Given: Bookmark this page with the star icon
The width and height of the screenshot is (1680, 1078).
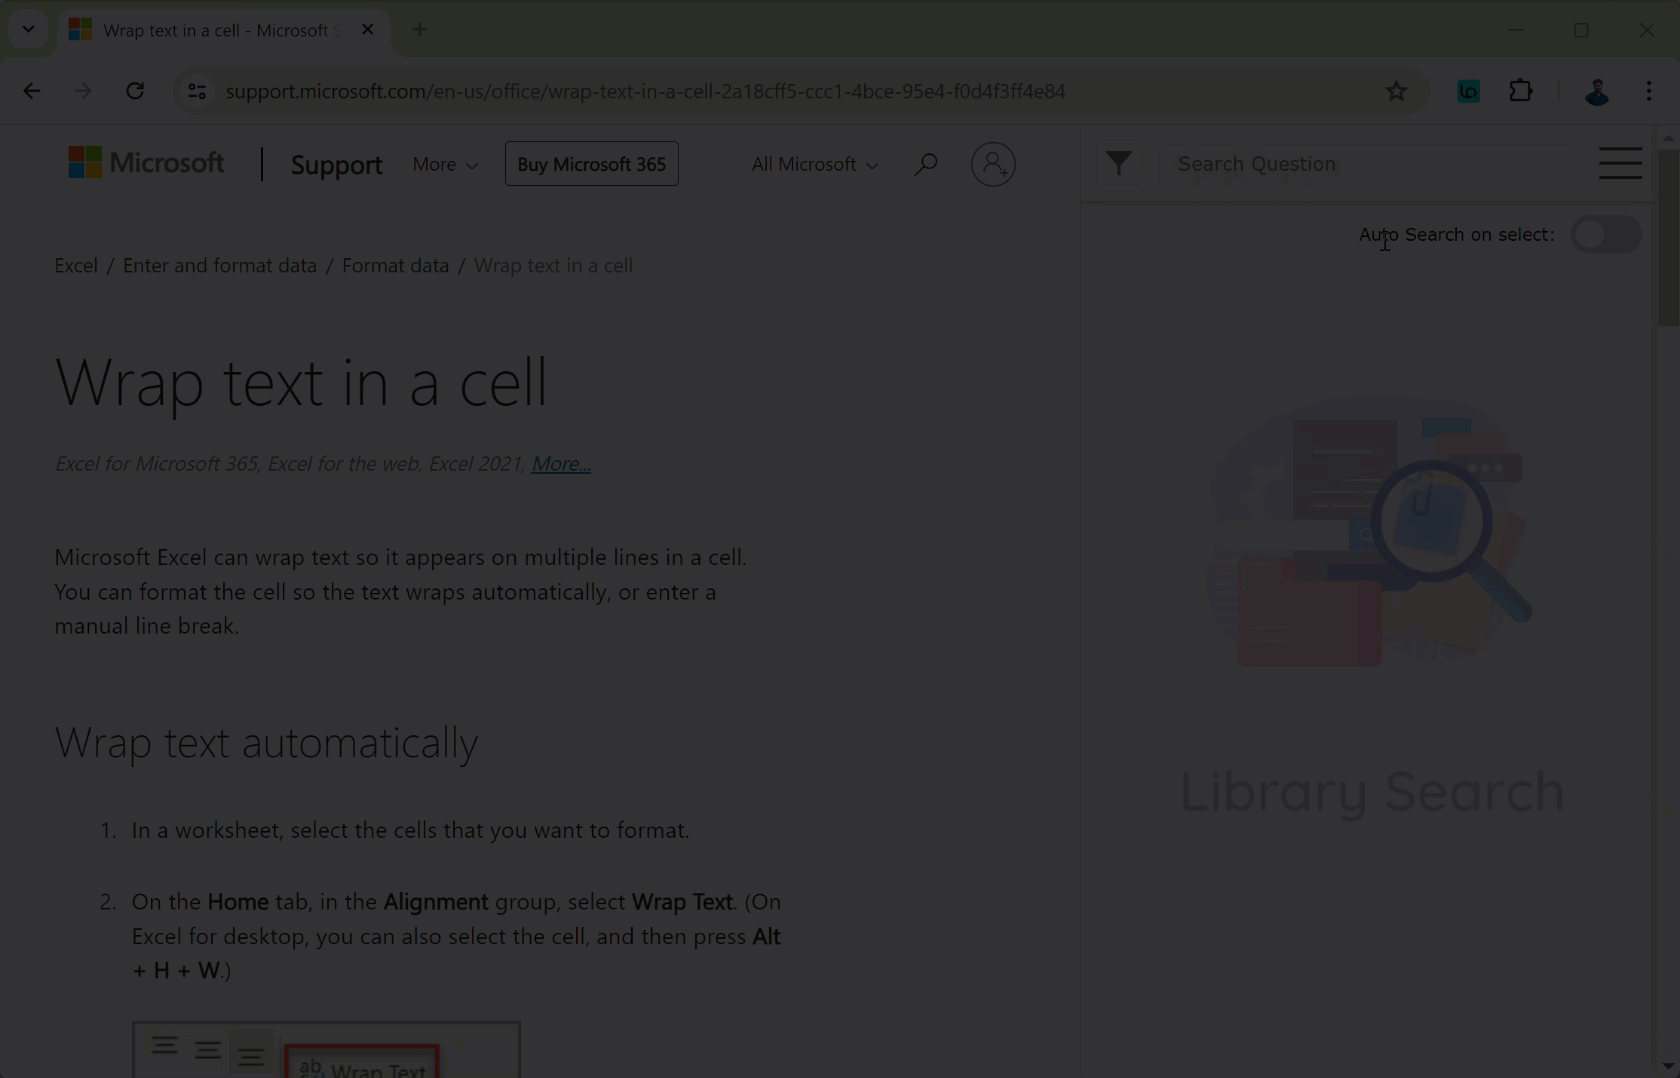Looking at the screenshot, I should 1396,91.
